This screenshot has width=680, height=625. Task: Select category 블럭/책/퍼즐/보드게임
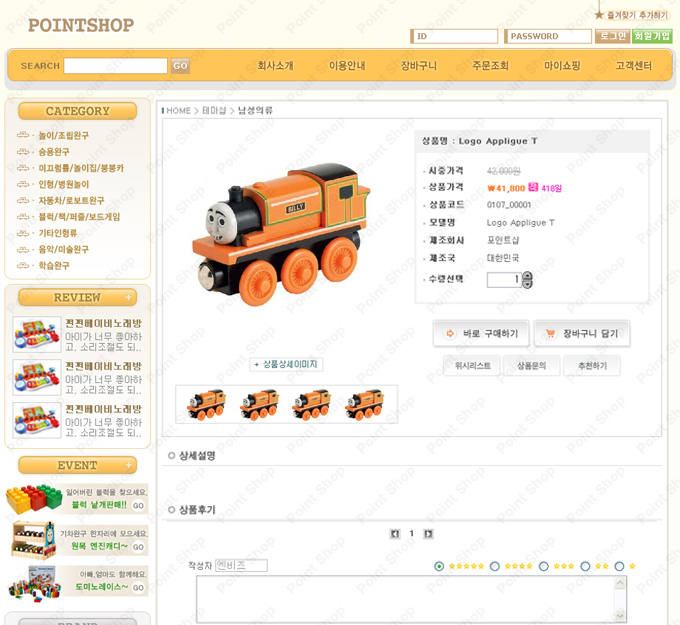79,217
